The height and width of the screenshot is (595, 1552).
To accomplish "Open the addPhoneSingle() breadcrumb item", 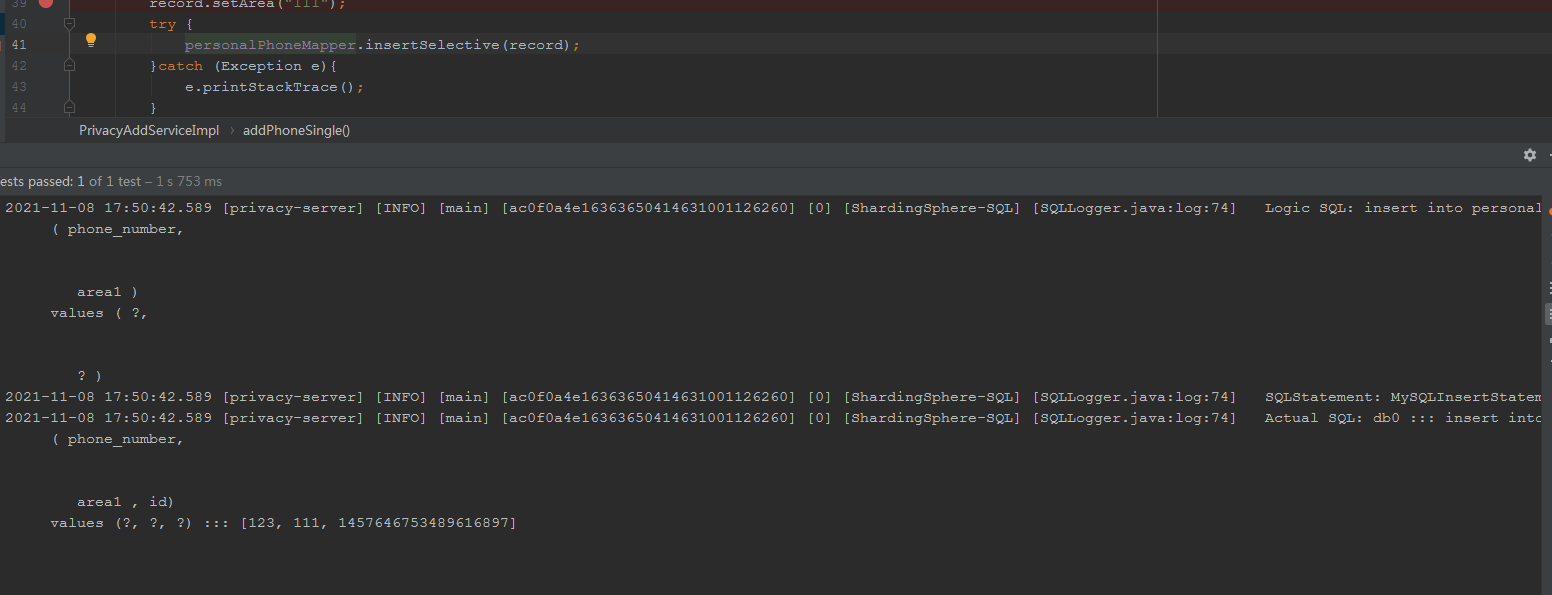I will click(296, 130).
